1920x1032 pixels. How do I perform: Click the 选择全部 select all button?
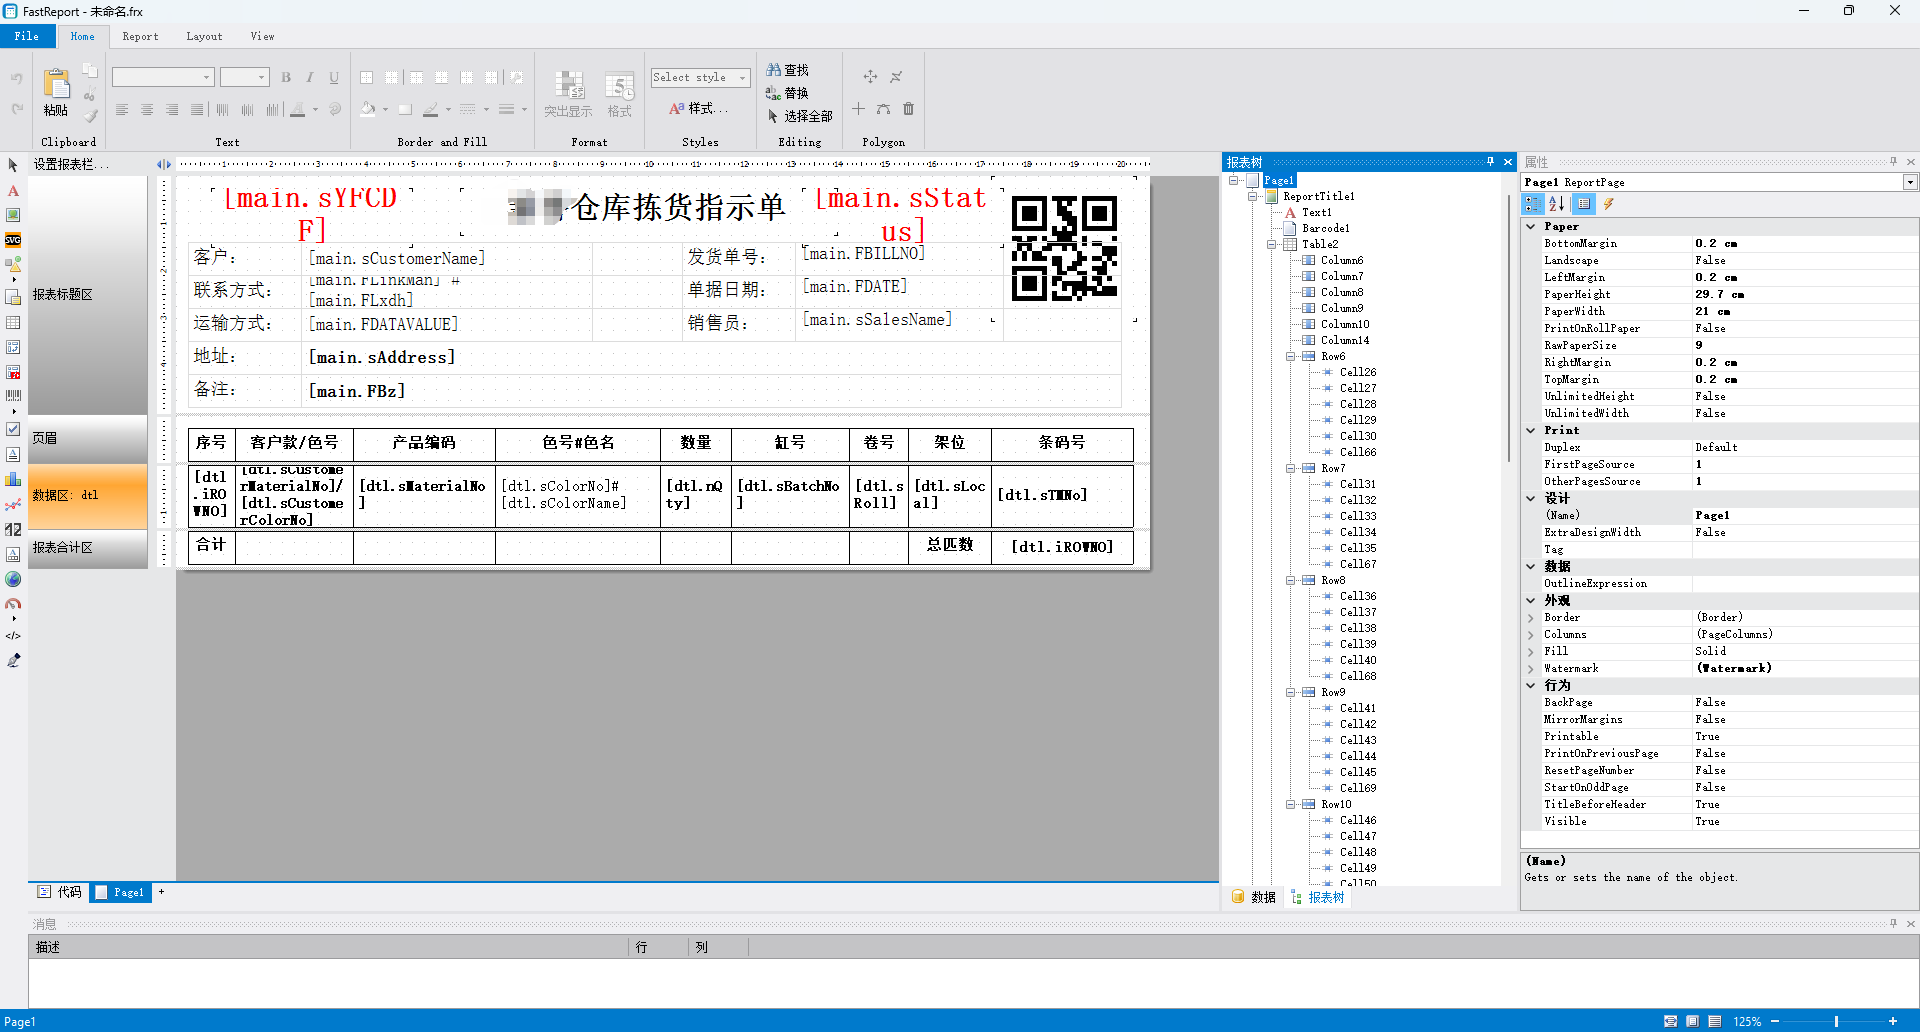click(799, 116)
